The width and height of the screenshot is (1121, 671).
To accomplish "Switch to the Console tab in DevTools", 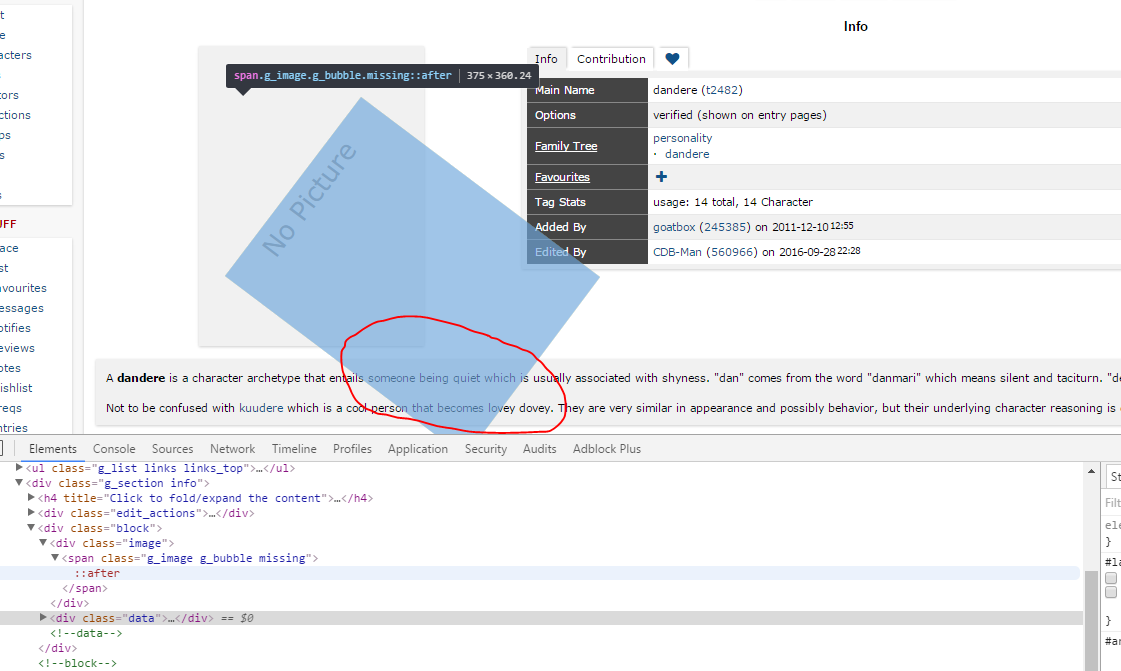I will click(x=114, y=449).
